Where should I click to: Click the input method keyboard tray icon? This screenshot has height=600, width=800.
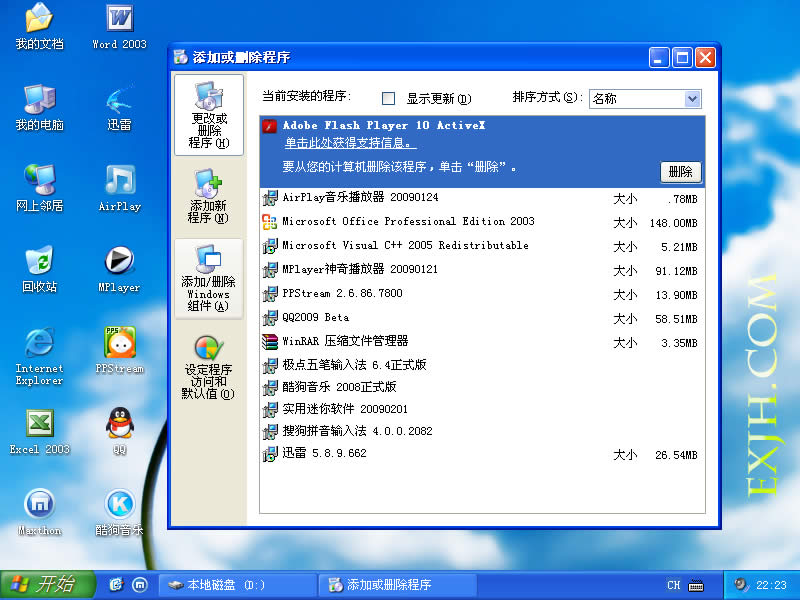[696, 585]
